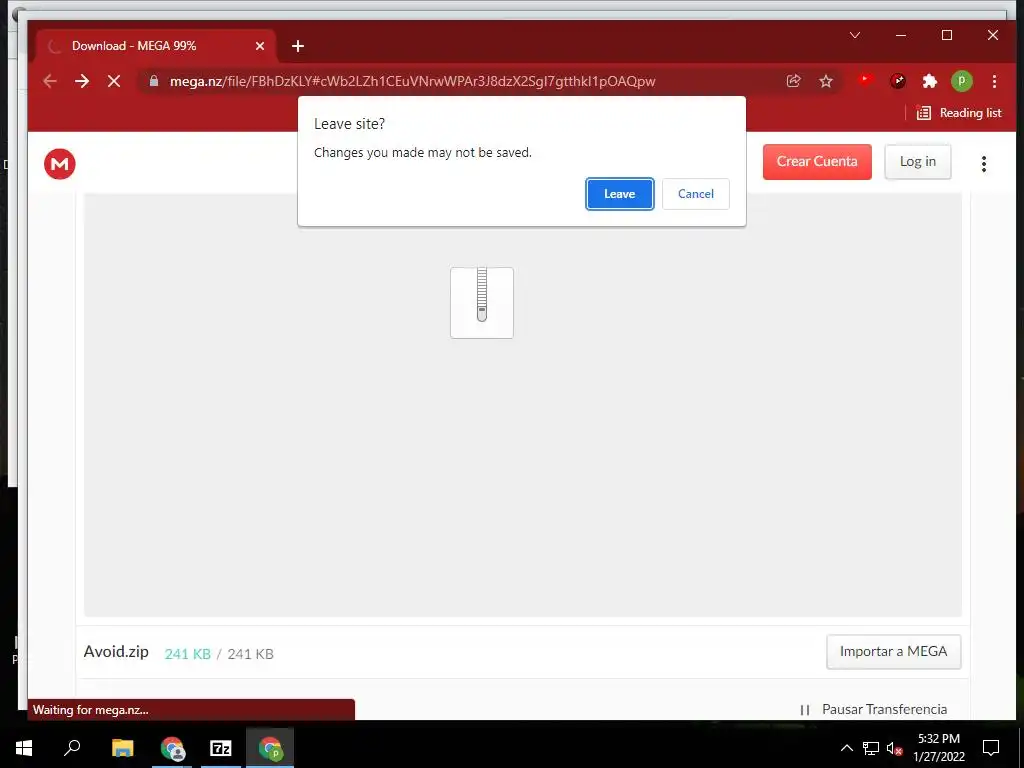
Task: Open Chrome's three-dot menu
Action: click(994, 81)
